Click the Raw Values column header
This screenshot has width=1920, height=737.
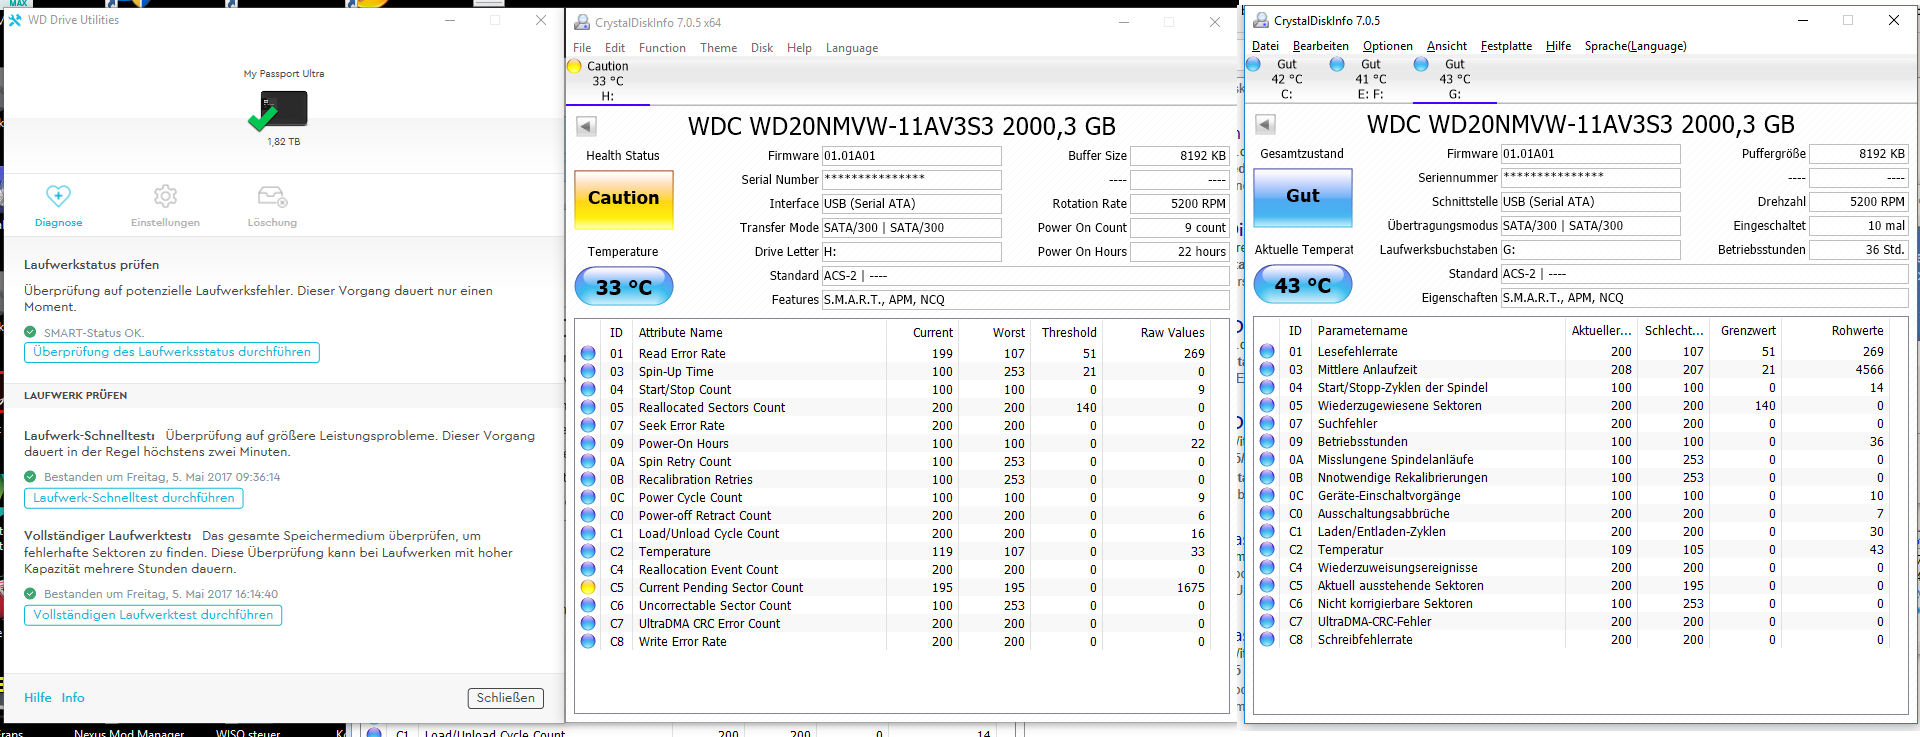click(1172, 333)
